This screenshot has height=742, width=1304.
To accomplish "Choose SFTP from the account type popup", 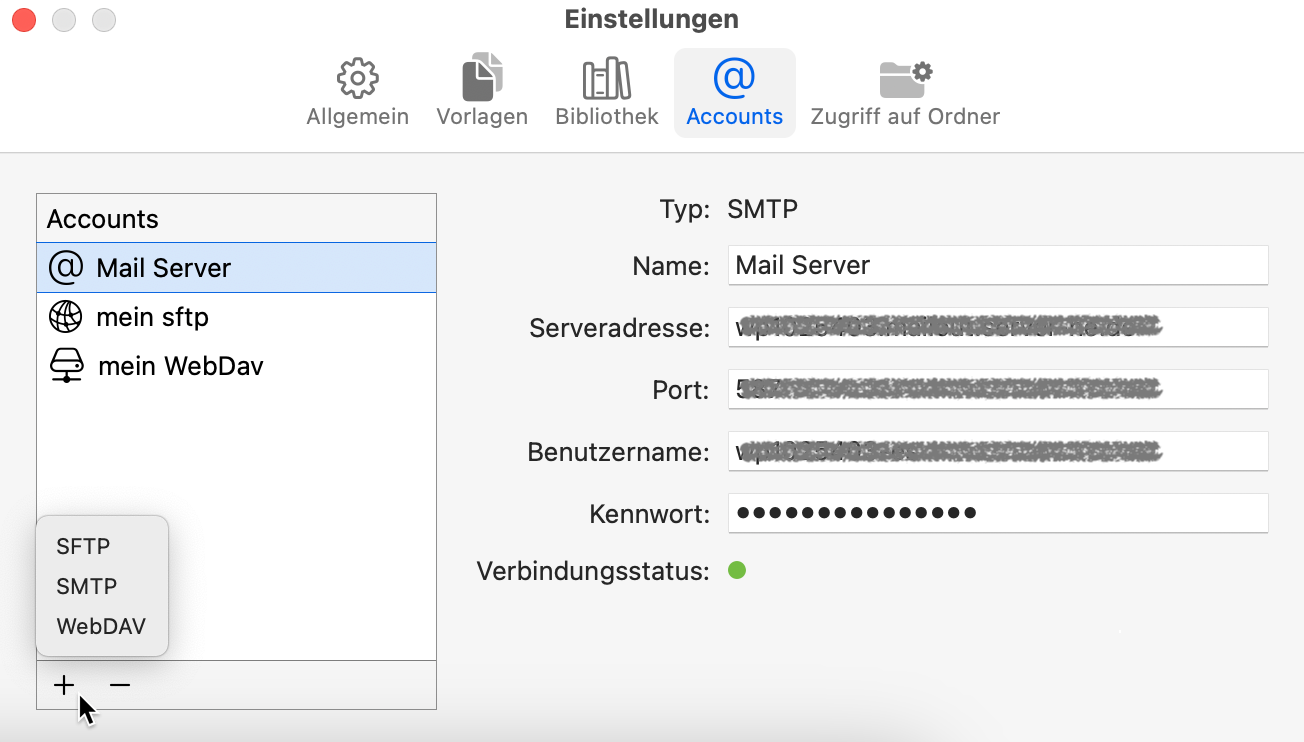I will pyautogui.click(x=85, y=546).
